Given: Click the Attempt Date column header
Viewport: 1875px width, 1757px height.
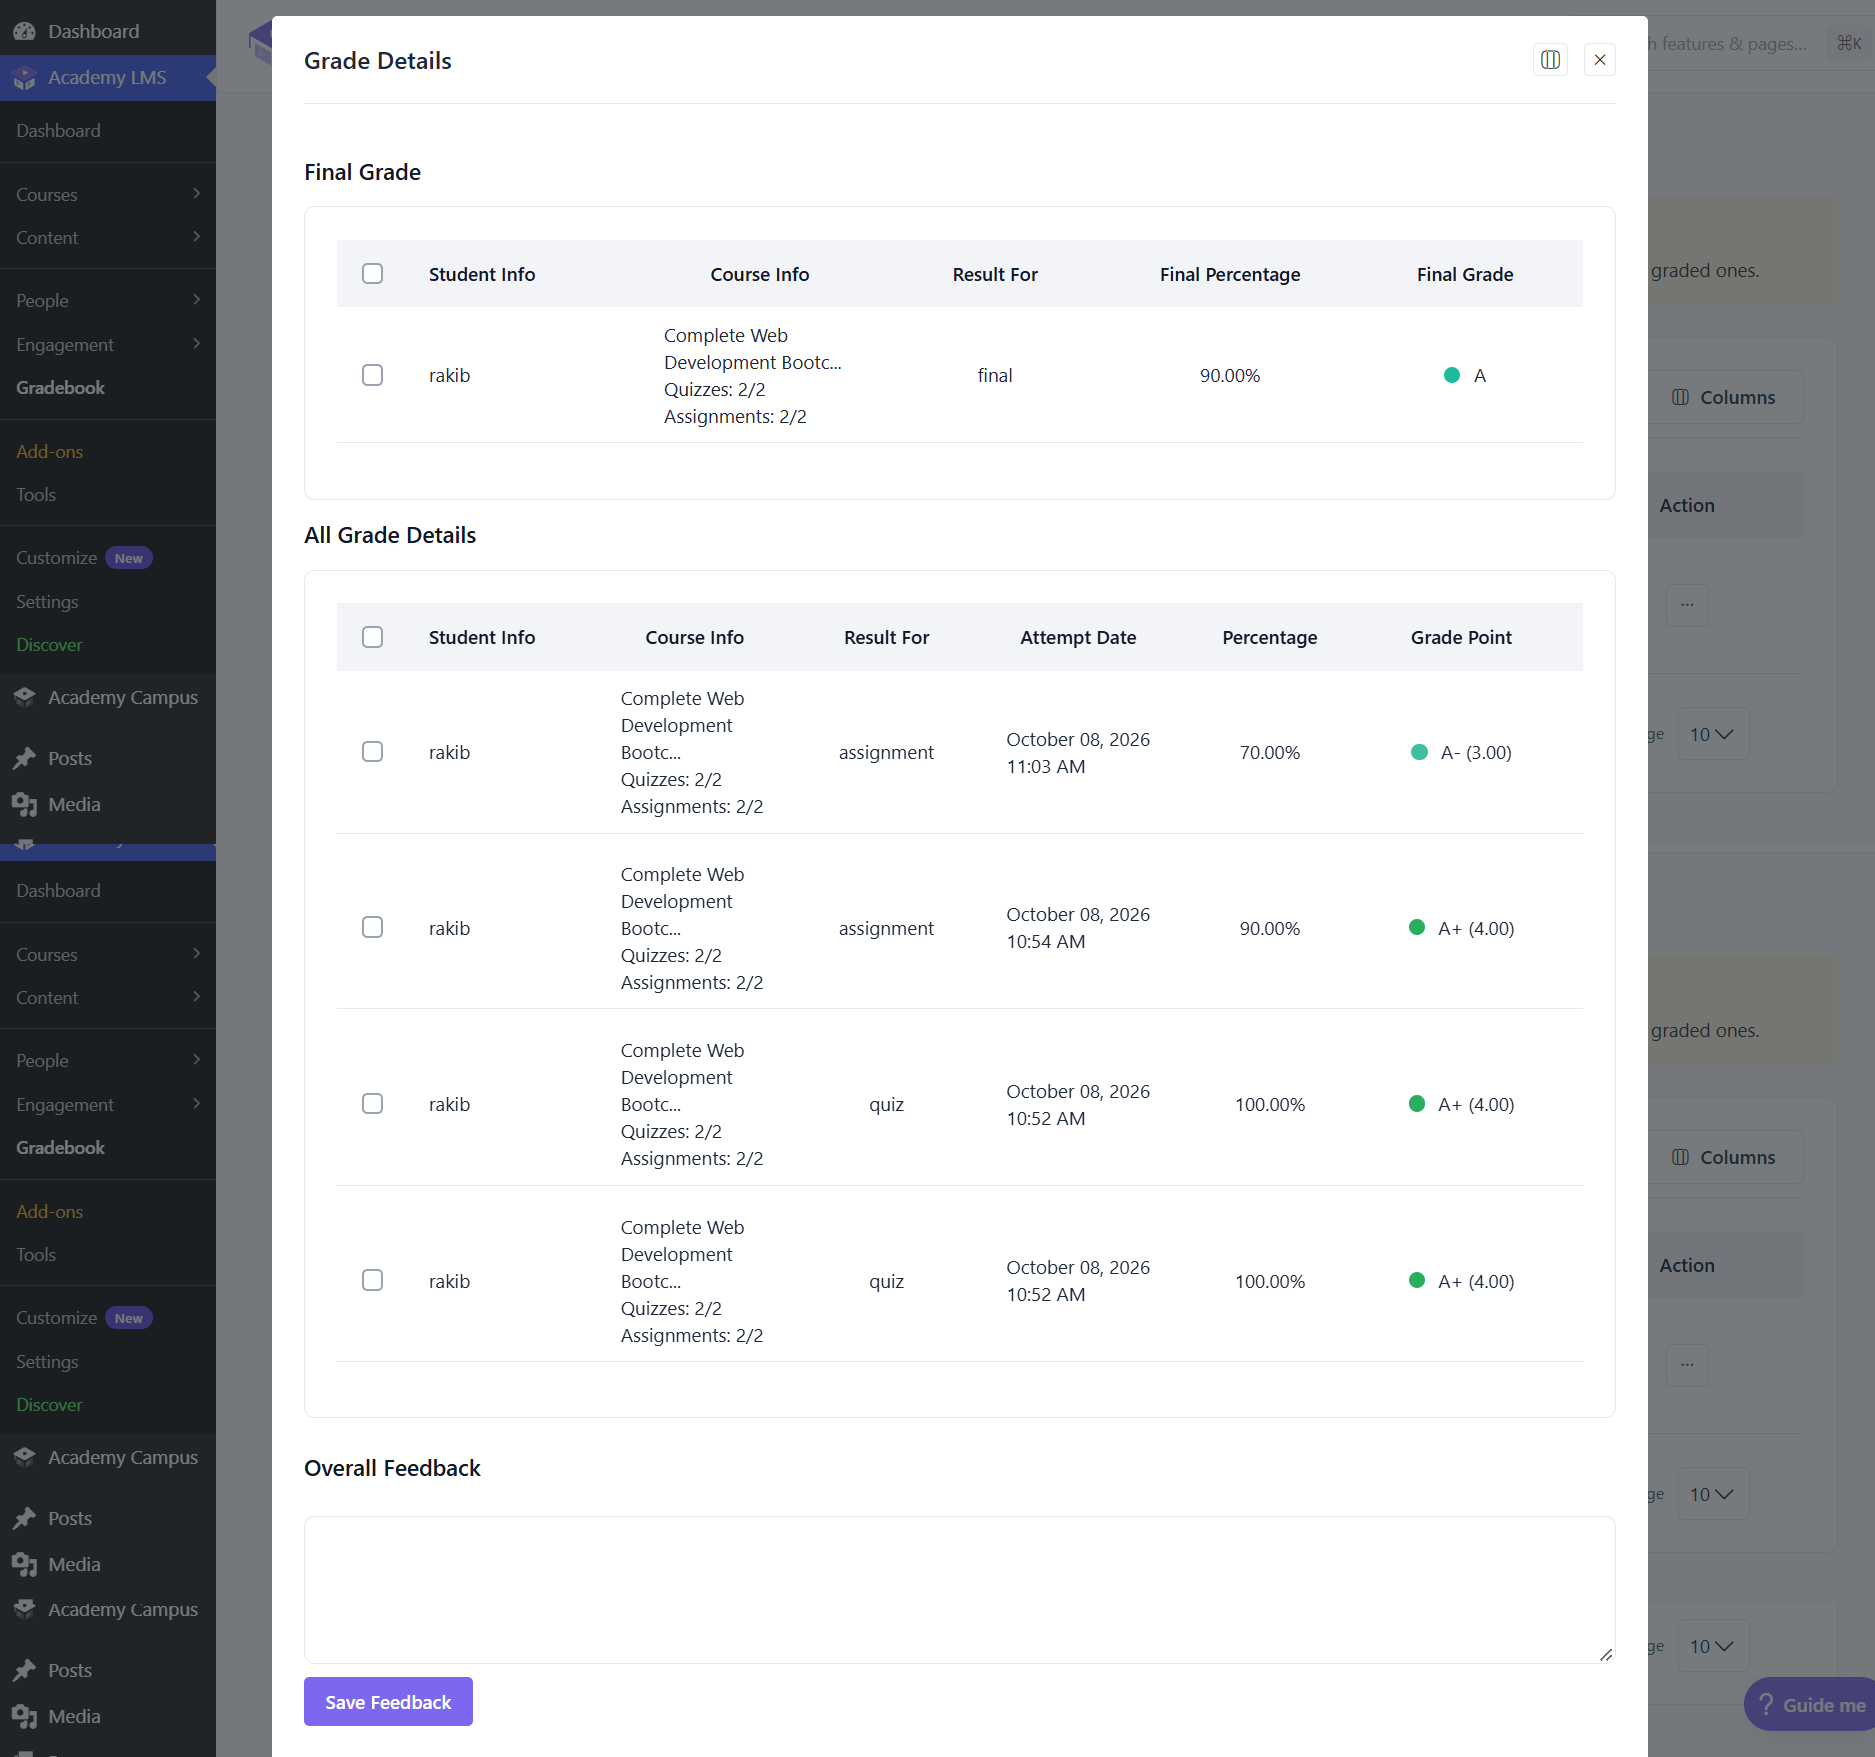Looking at the screenshot, I should point(1078,637).
